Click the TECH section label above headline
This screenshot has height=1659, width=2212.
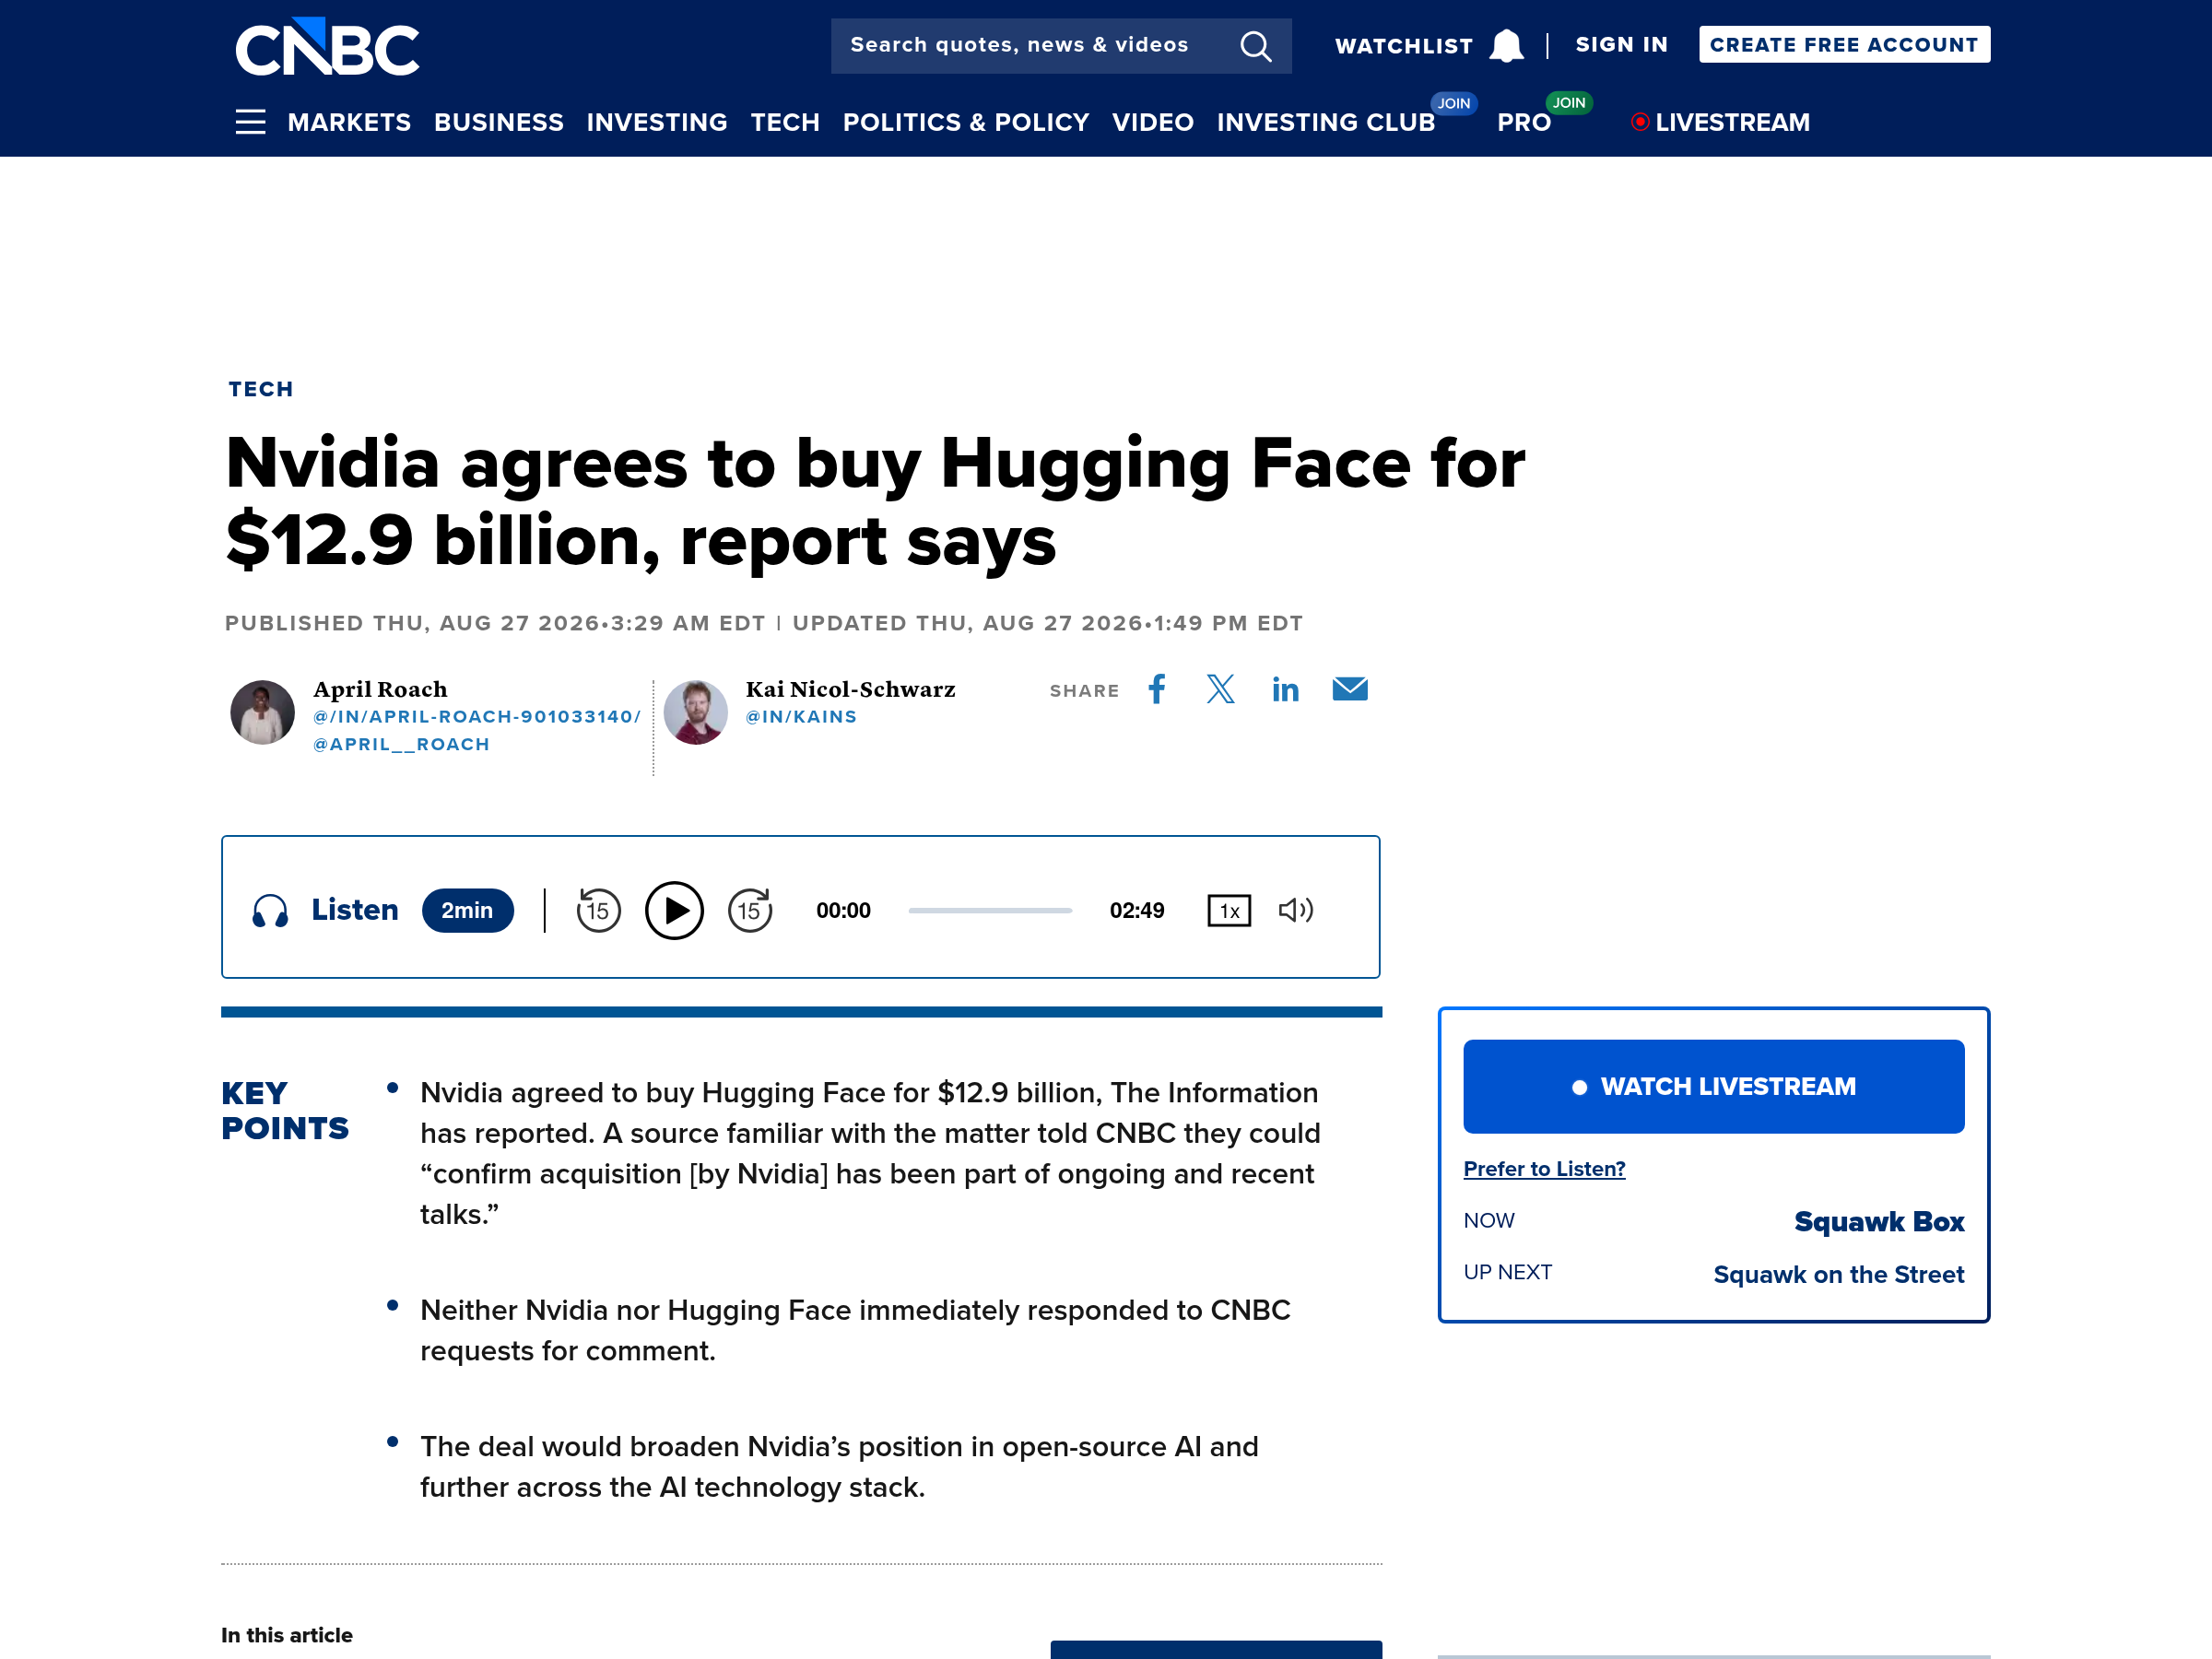point(261,389)
